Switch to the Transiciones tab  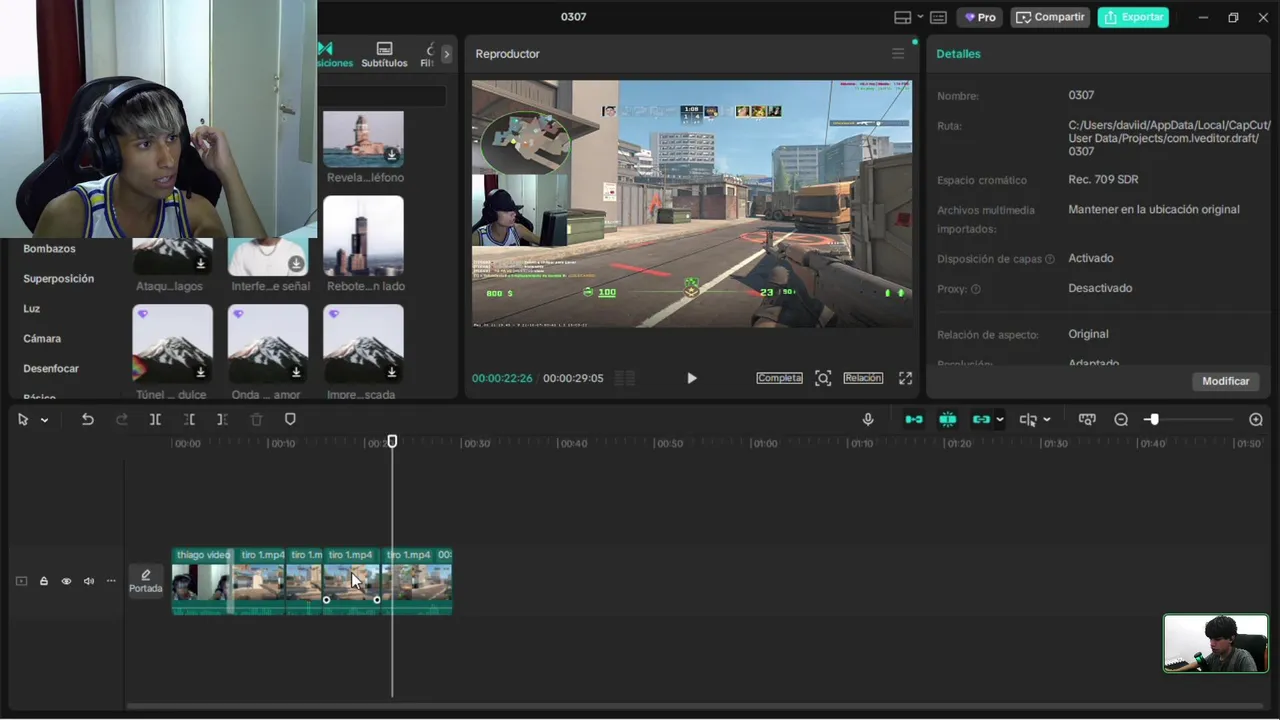pos(333,54)
